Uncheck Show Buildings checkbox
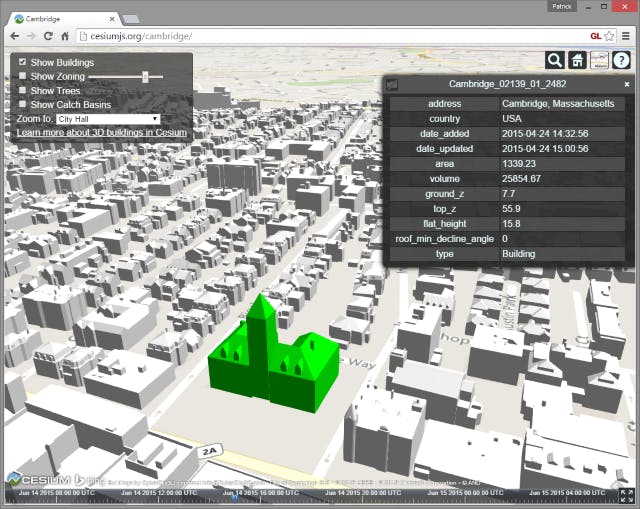The height and width of the screenshot is (509, 640). tap(22, 62)
